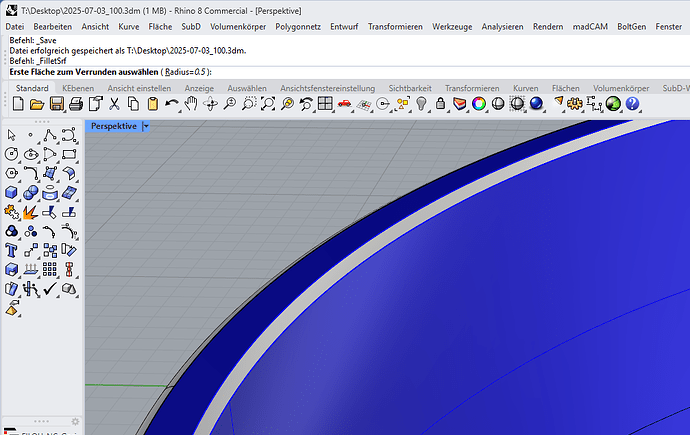Switch to the Sichtbarkeit toolbar tab
The width and height of the screenshot is (690, 435).
pyautogui.click(x=410, y=88)
